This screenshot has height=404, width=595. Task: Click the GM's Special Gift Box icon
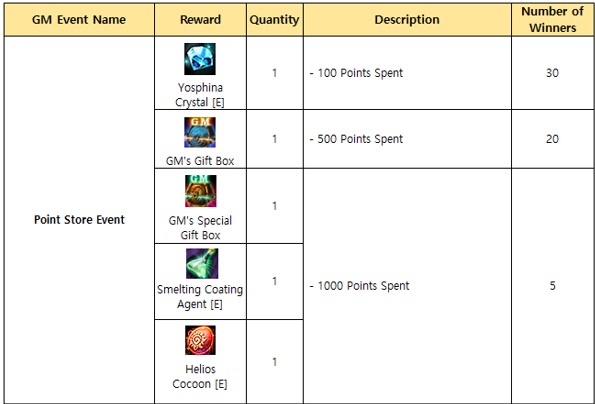[201, 191]
